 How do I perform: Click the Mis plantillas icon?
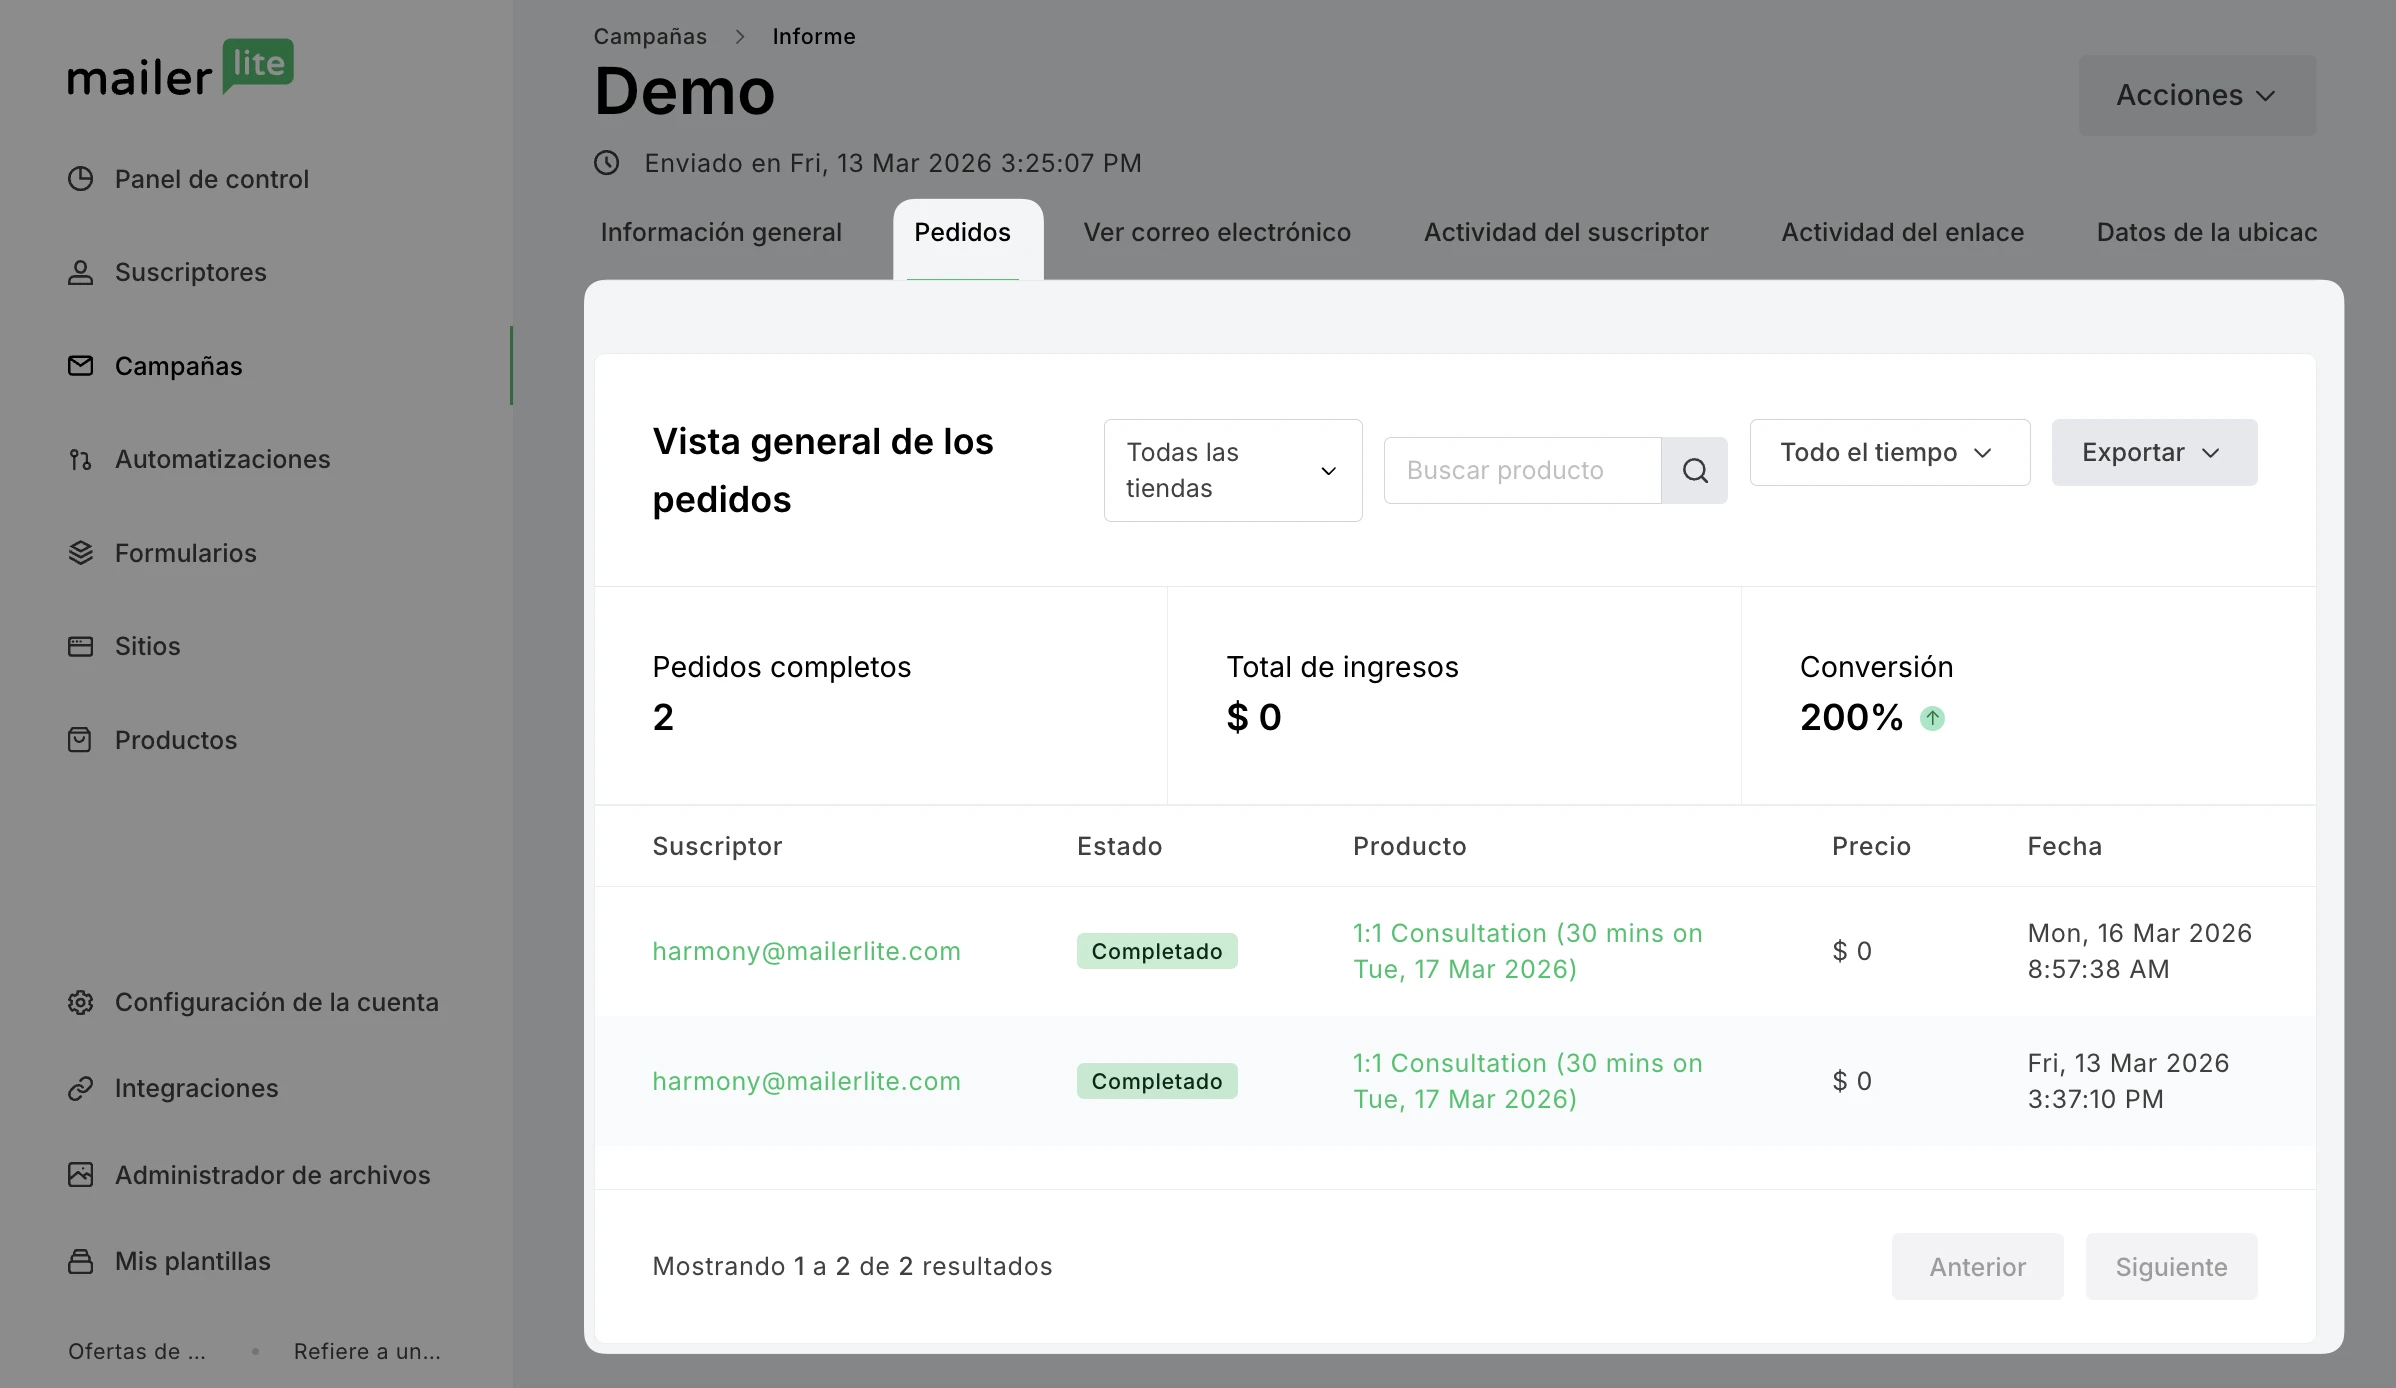point(81,1261)
